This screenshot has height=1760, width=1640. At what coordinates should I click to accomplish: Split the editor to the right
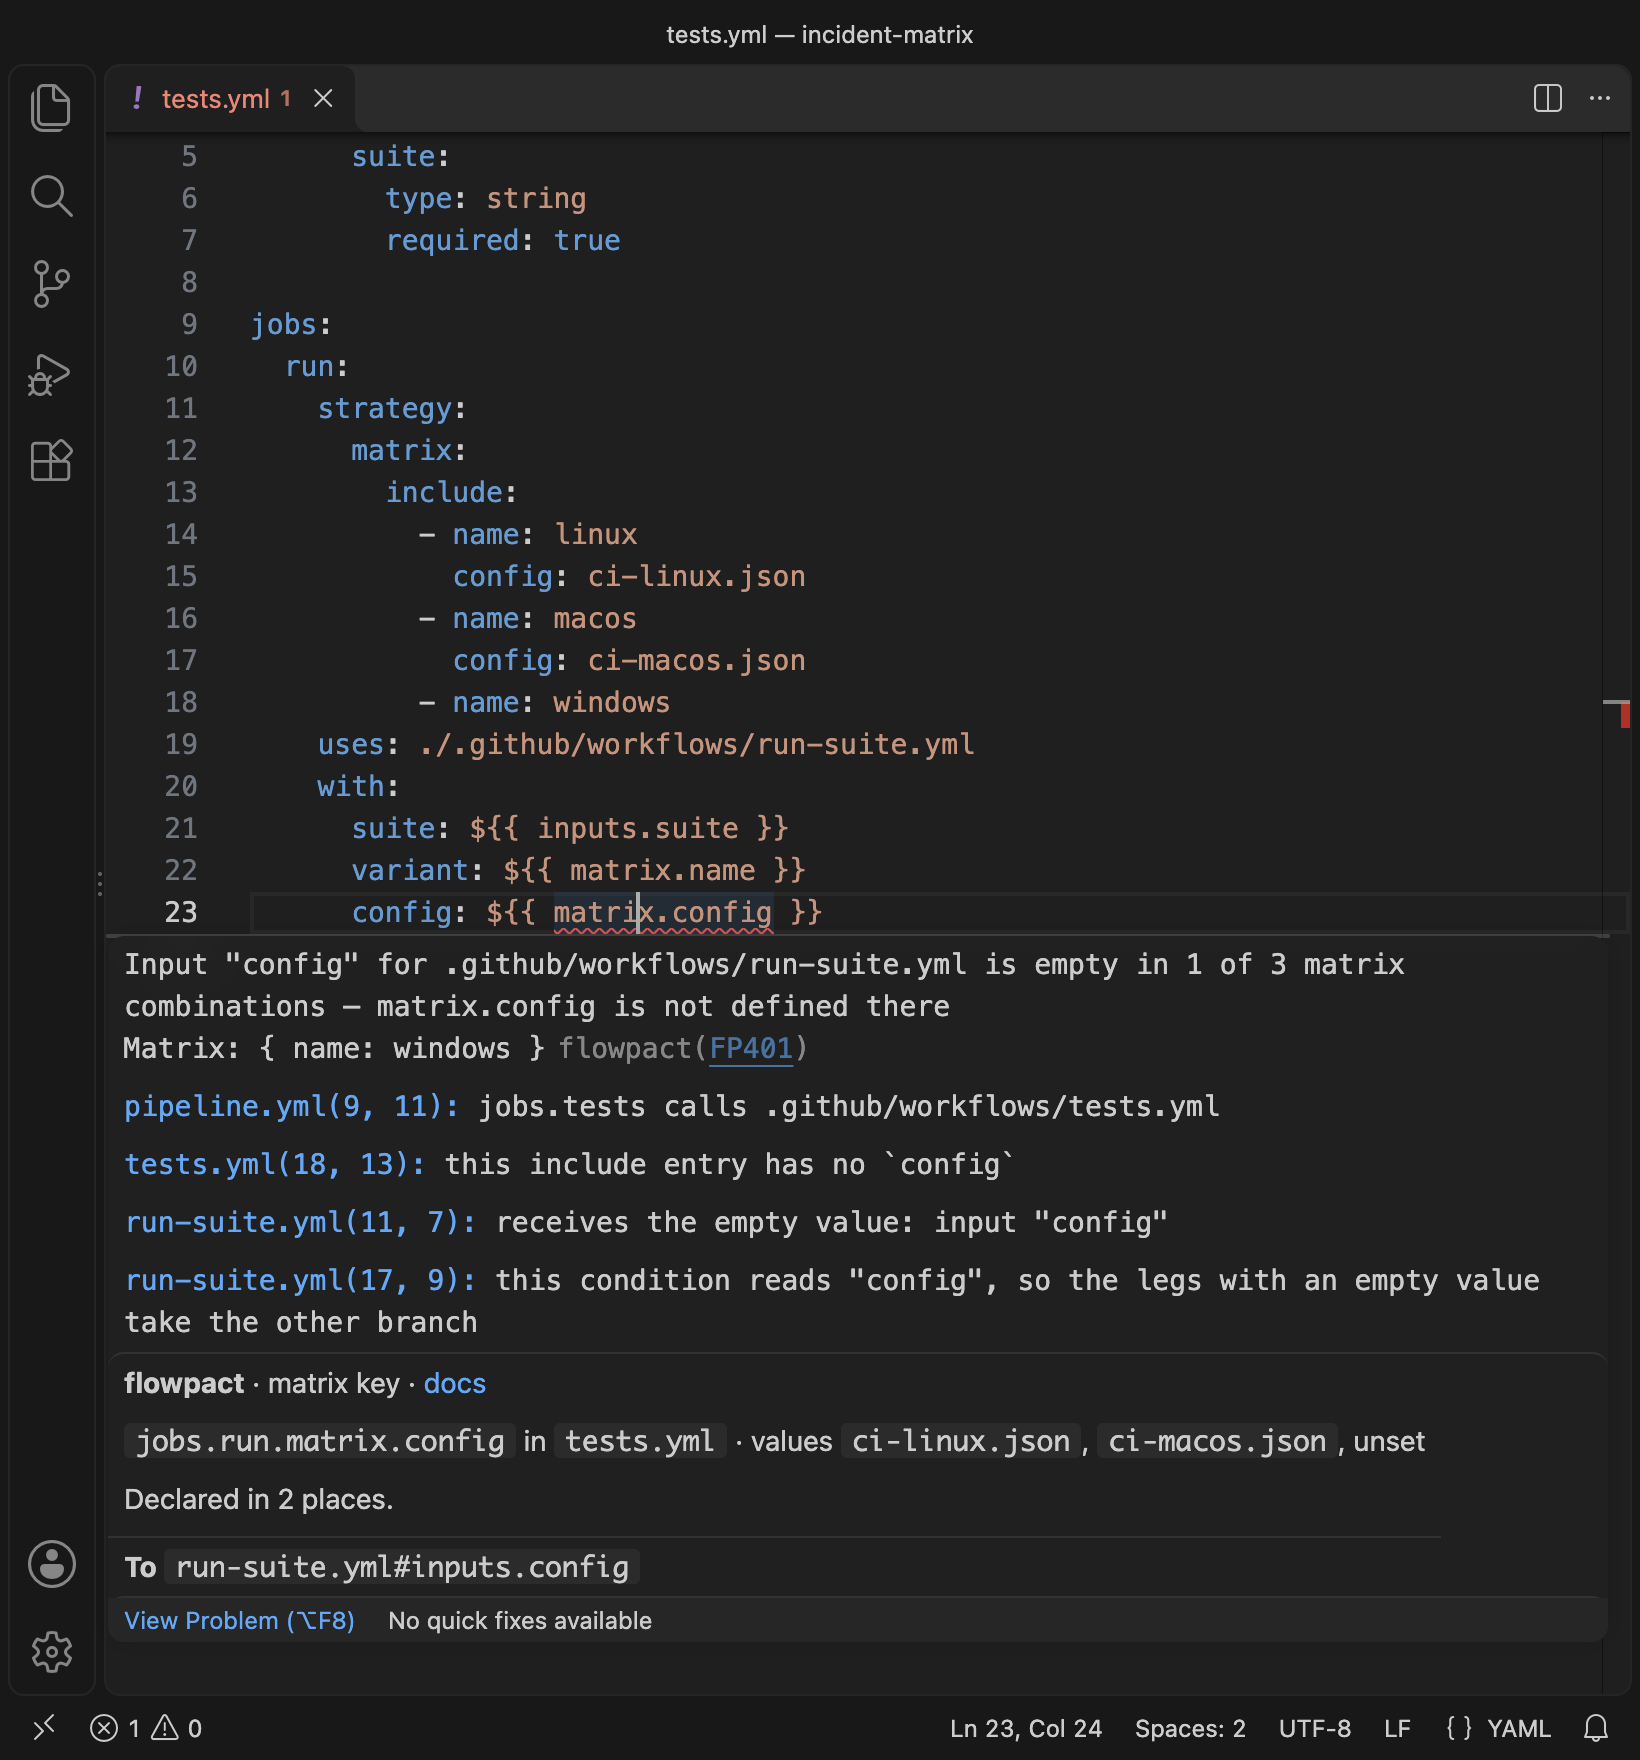point(1547,98)
